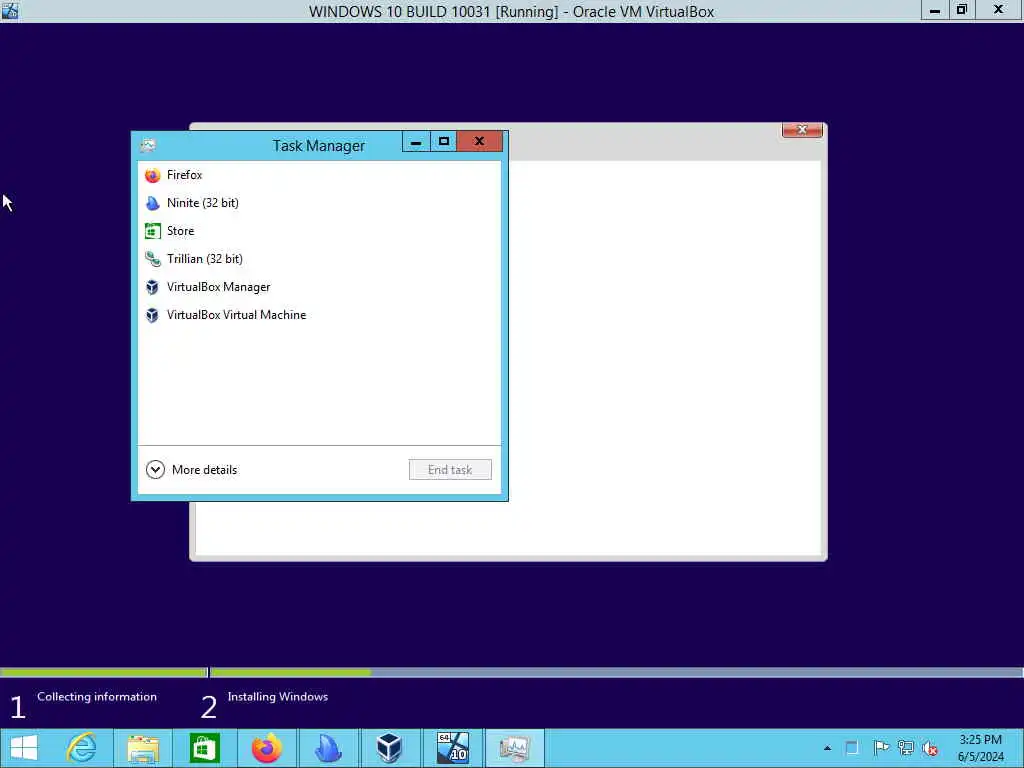Screen dimensions: 1024x768
Task: Select the Firefox row in Task Manager
Action: click(x=319, y=175)
